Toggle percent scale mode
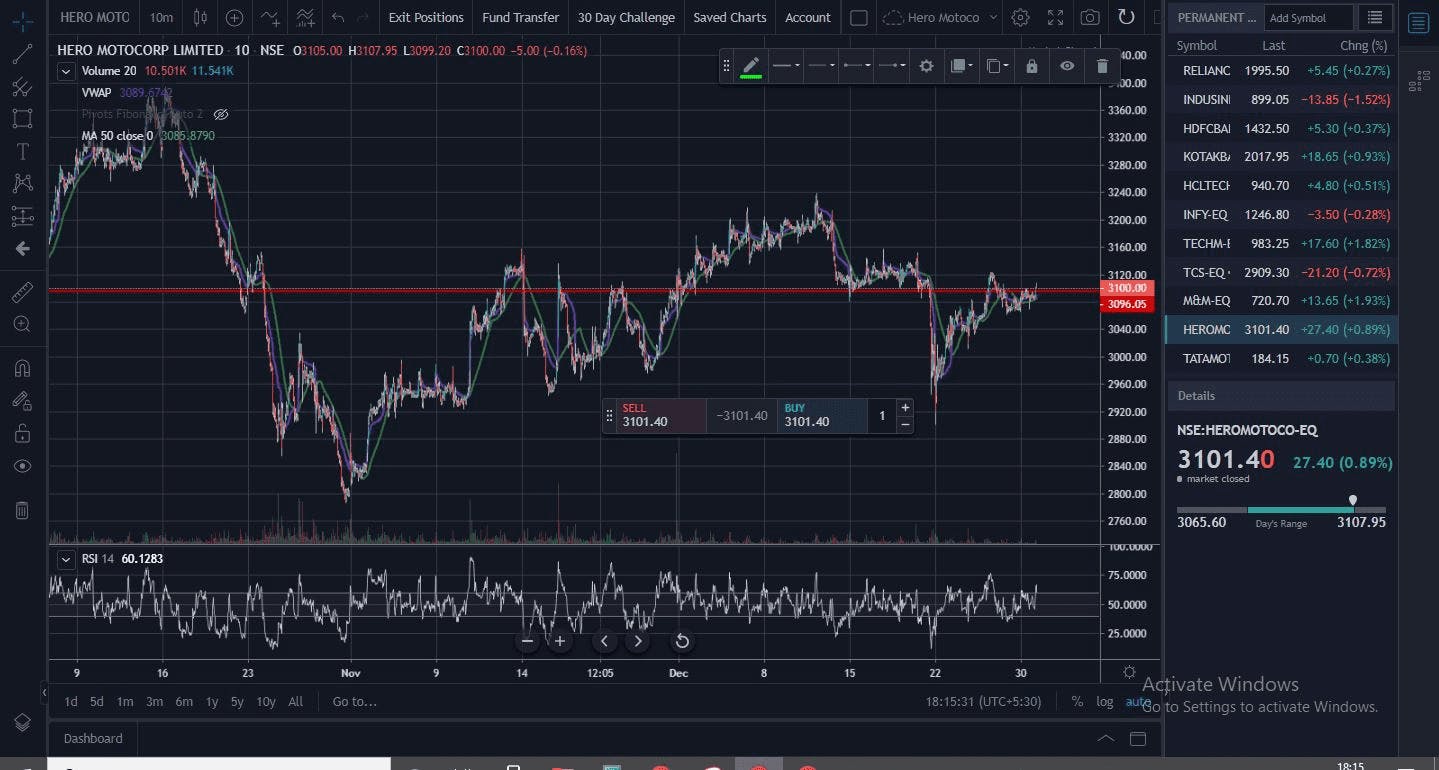This screenshot has width=1439, height=770. point(1077,701)
